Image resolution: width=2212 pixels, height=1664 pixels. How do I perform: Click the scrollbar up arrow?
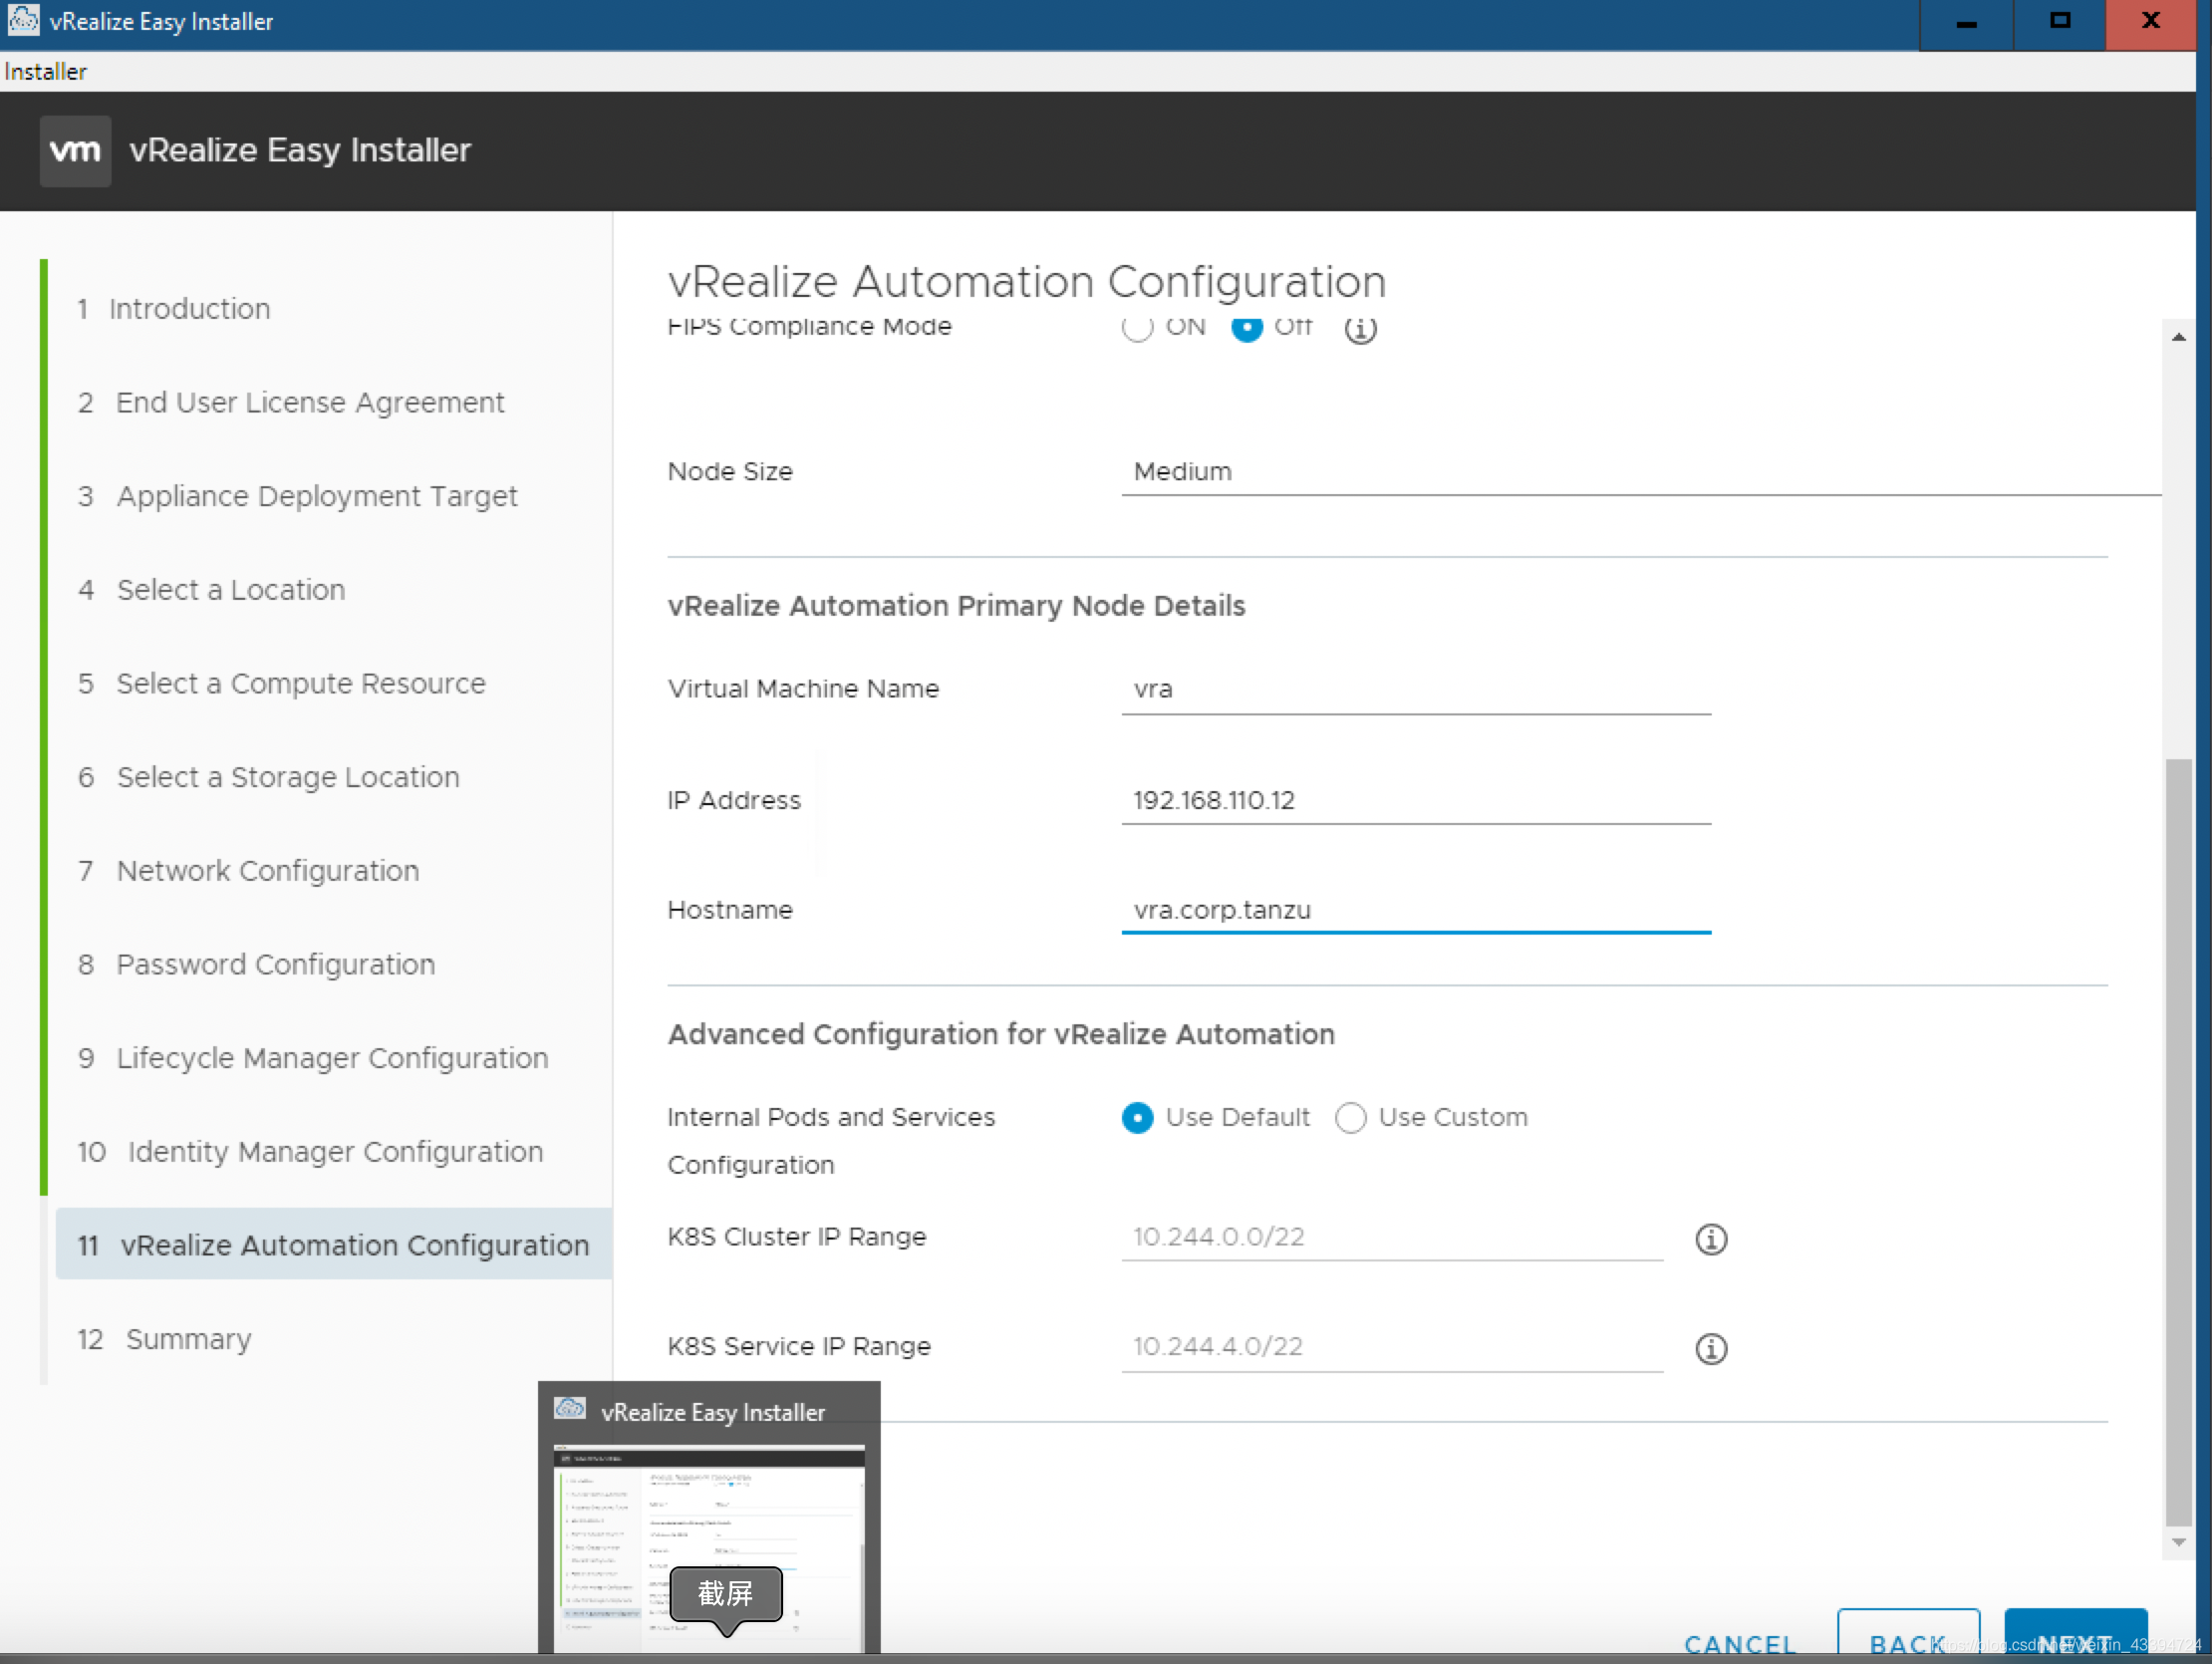[2178, 337]
